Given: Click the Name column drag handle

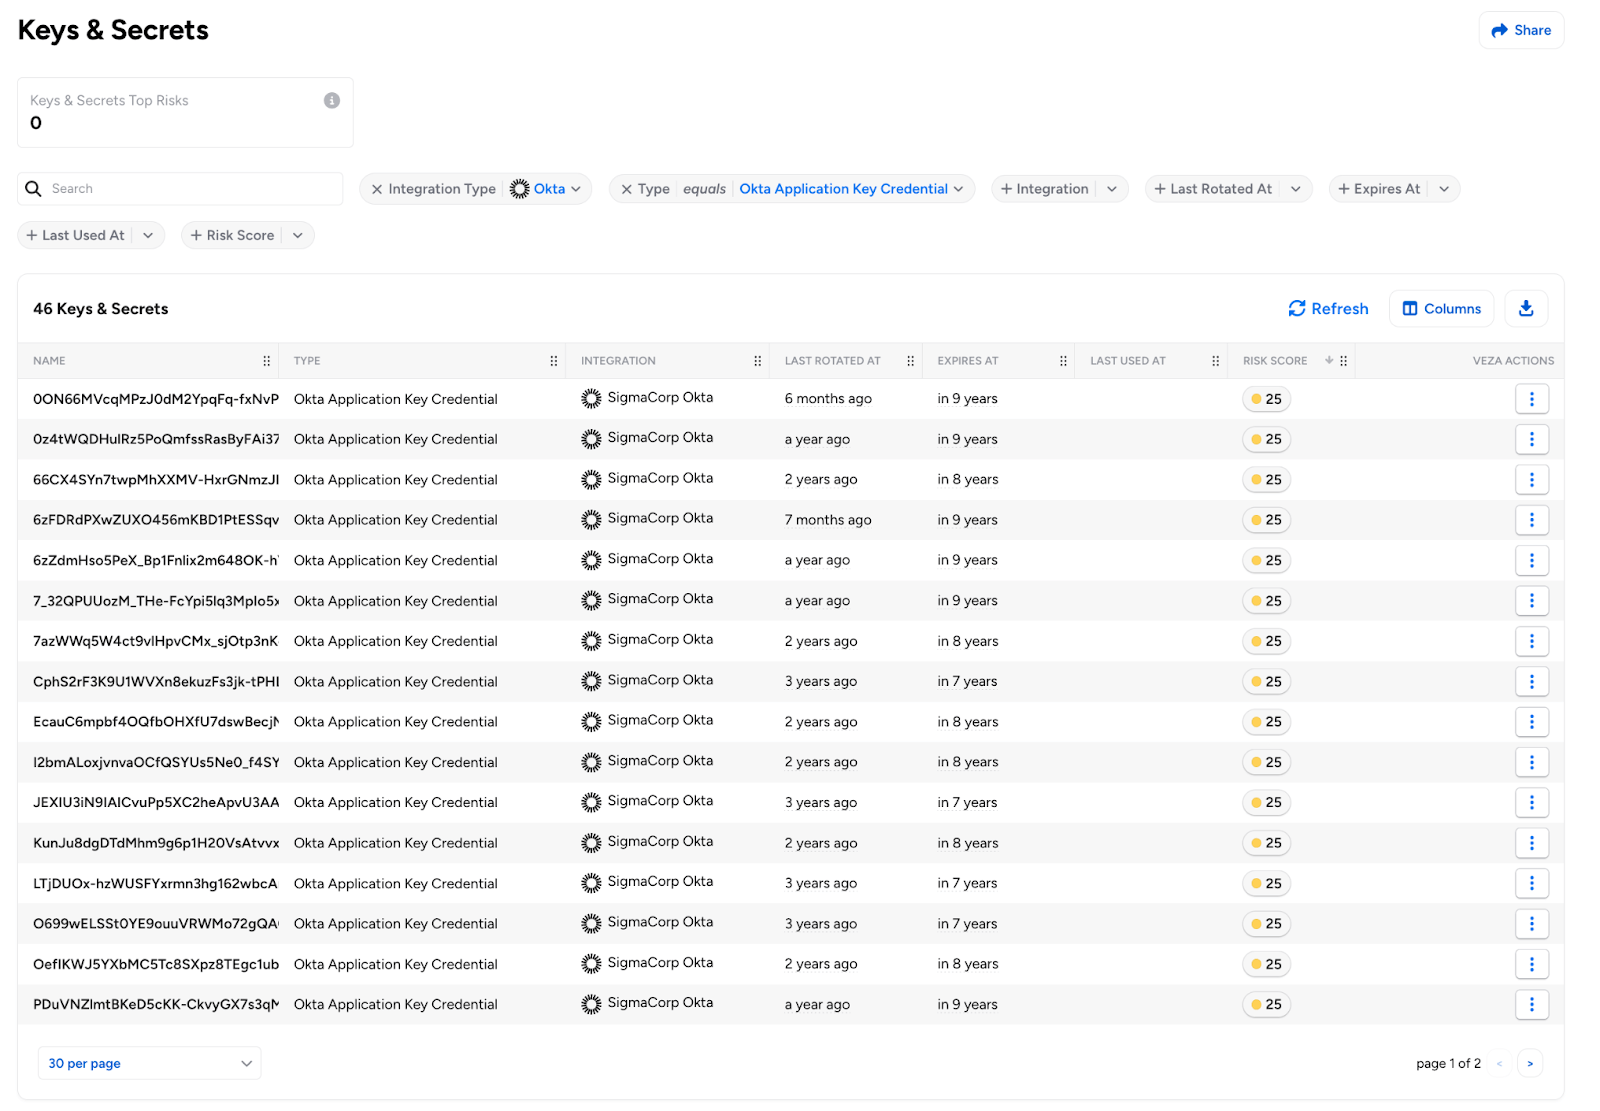Looking at the screenshot, I should pos(266,361).
